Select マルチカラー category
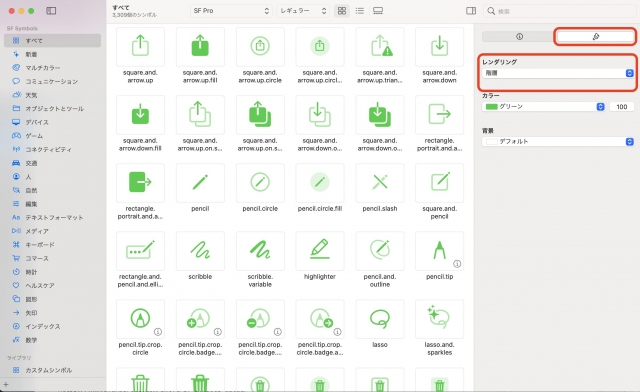 coord(53,68)
